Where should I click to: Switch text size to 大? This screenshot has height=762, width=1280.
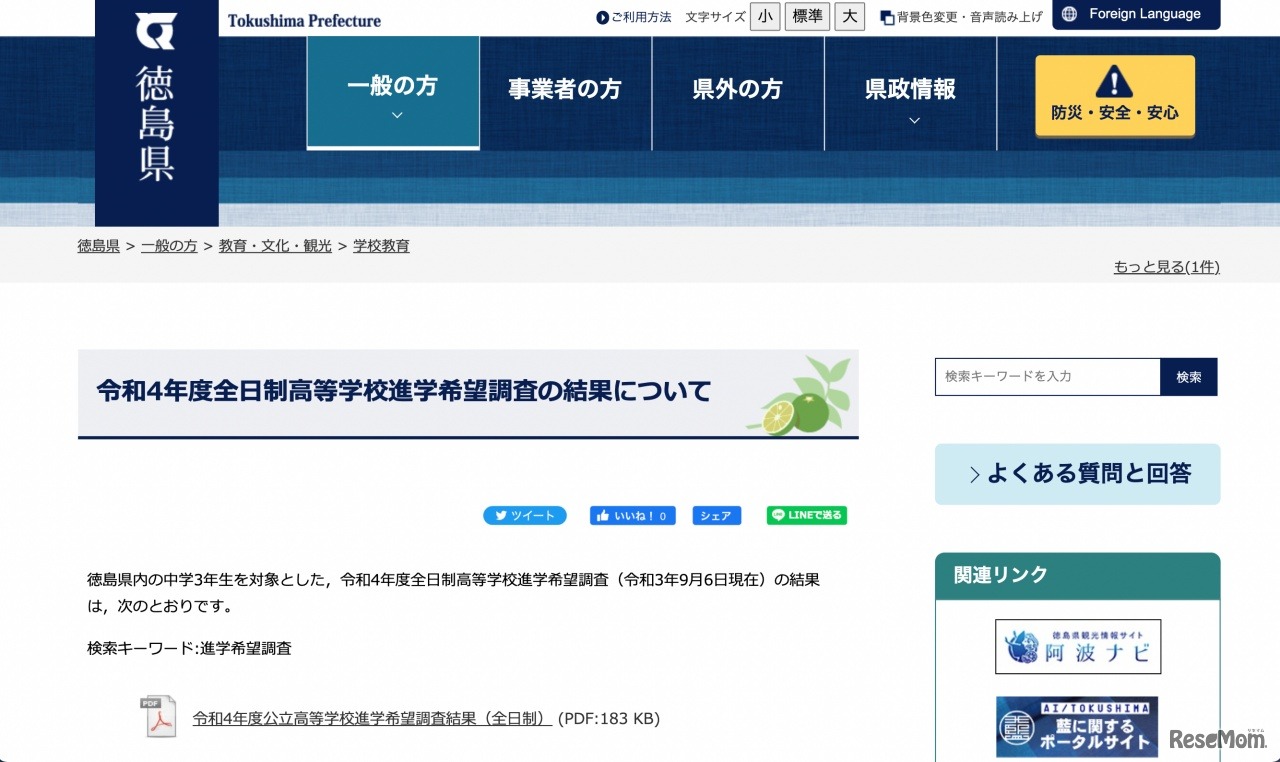coord(849,17)
